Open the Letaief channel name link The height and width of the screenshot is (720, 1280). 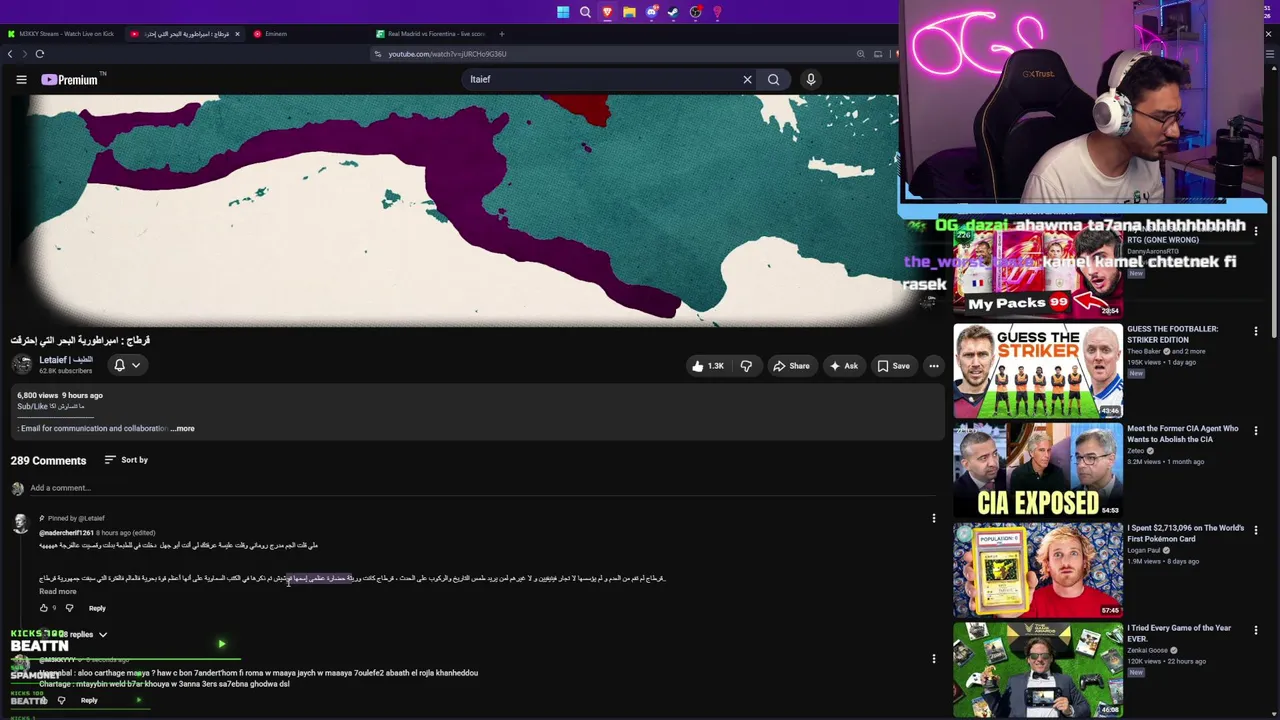pyautogui.click(x=66, y=360)
